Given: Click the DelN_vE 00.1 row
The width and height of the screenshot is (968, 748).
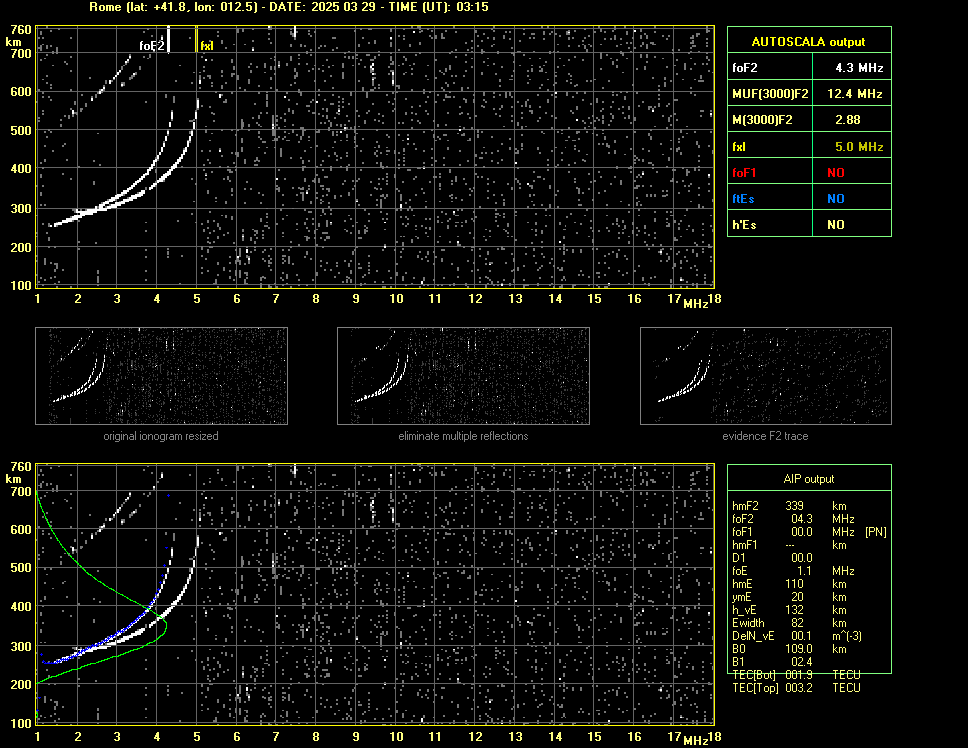Looking at the screenshot, I should (797, 636).
